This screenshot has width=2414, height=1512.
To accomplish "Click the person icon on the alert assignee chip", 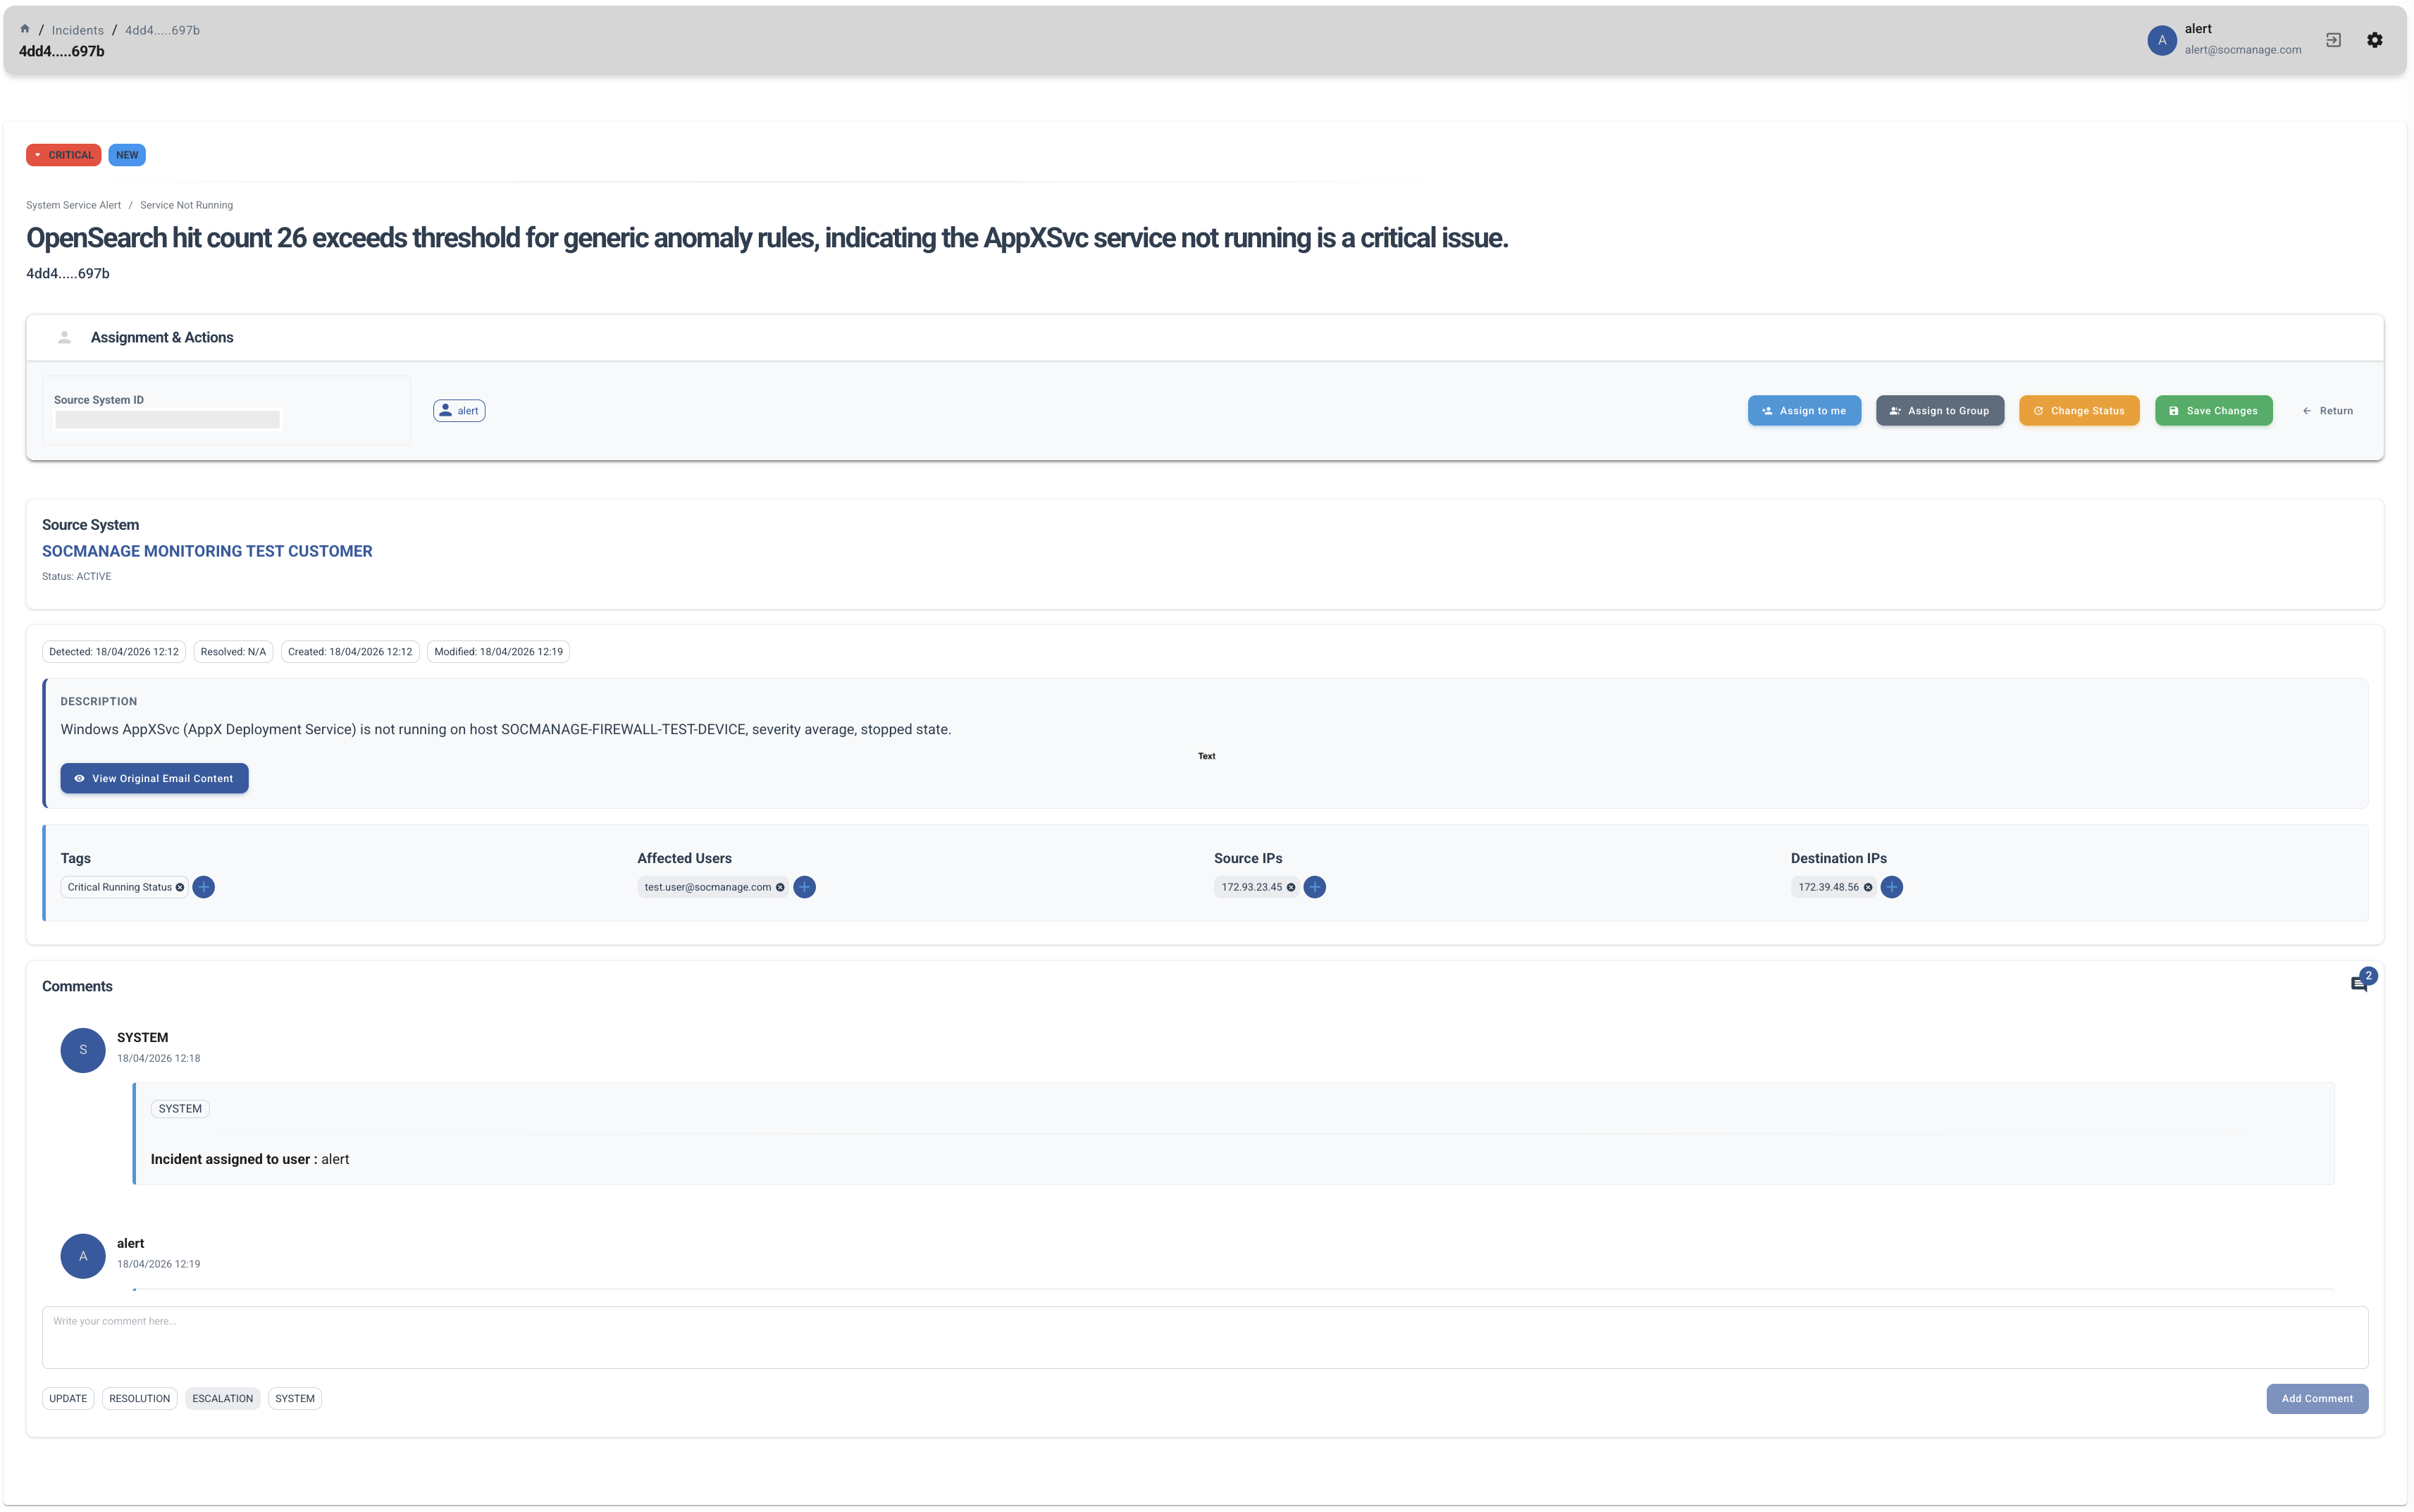I will pyautogui.click(x=448, y=410).
